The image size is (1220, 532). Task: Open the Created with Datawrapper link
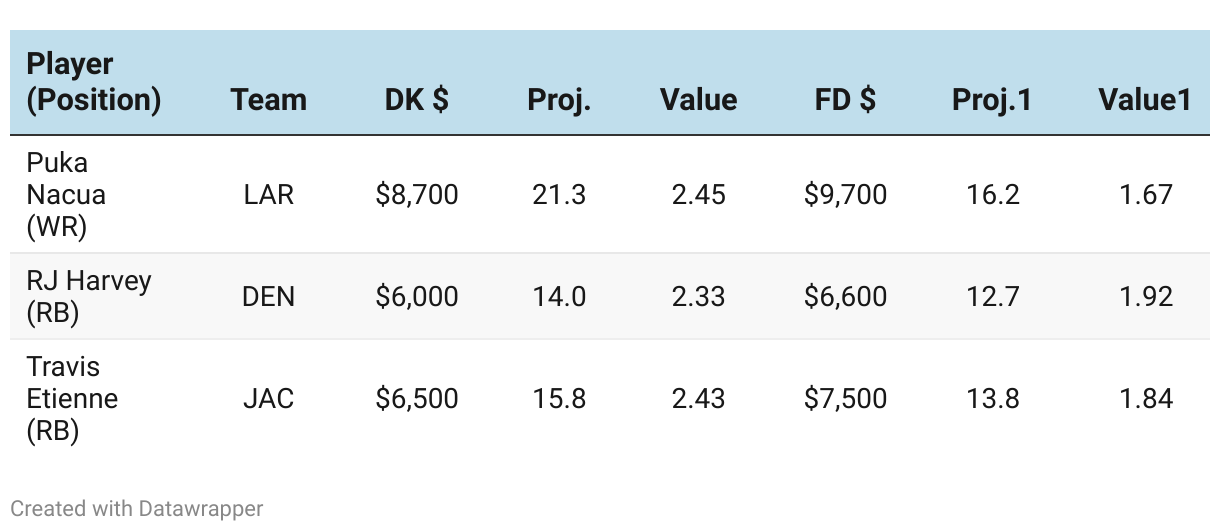click(137, 509)
